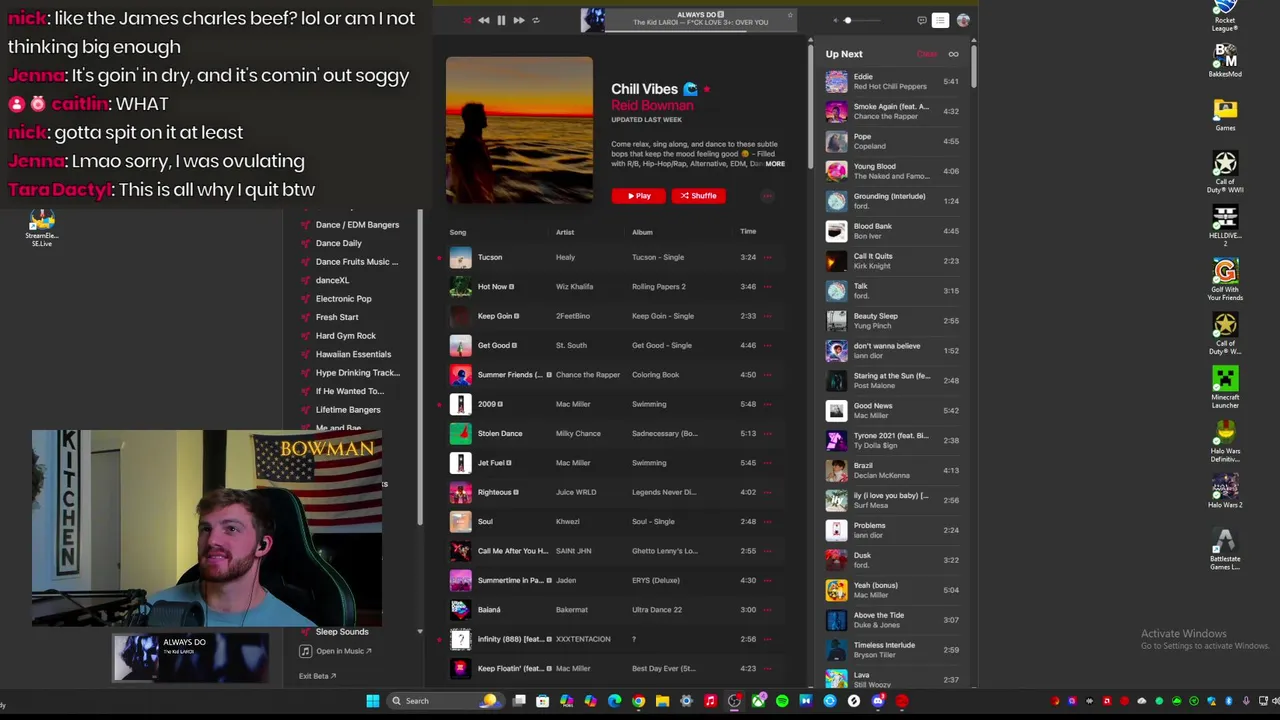Open Reid Bowman curator link
The image size is (1280, 720).
pos(652,105)
